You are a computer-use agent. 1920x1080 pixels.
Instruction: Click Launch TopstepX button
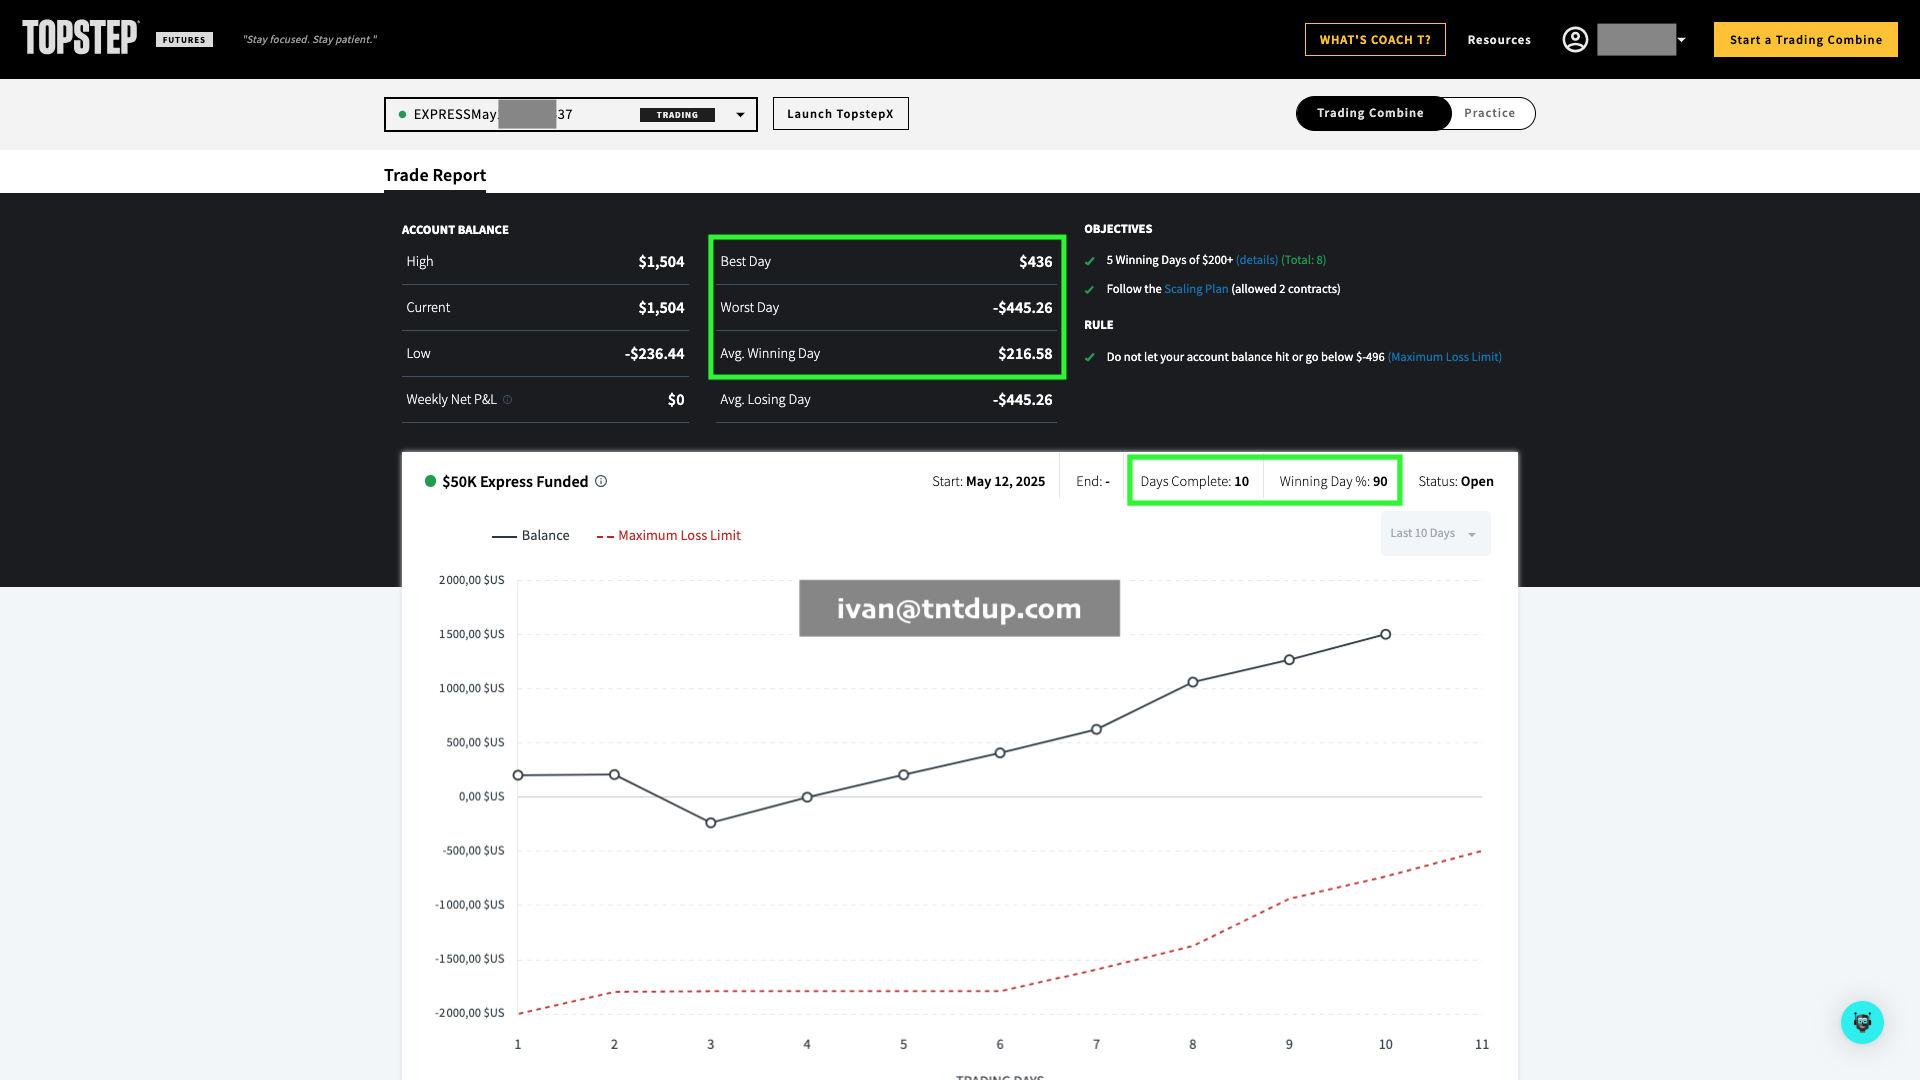point(840,113)
